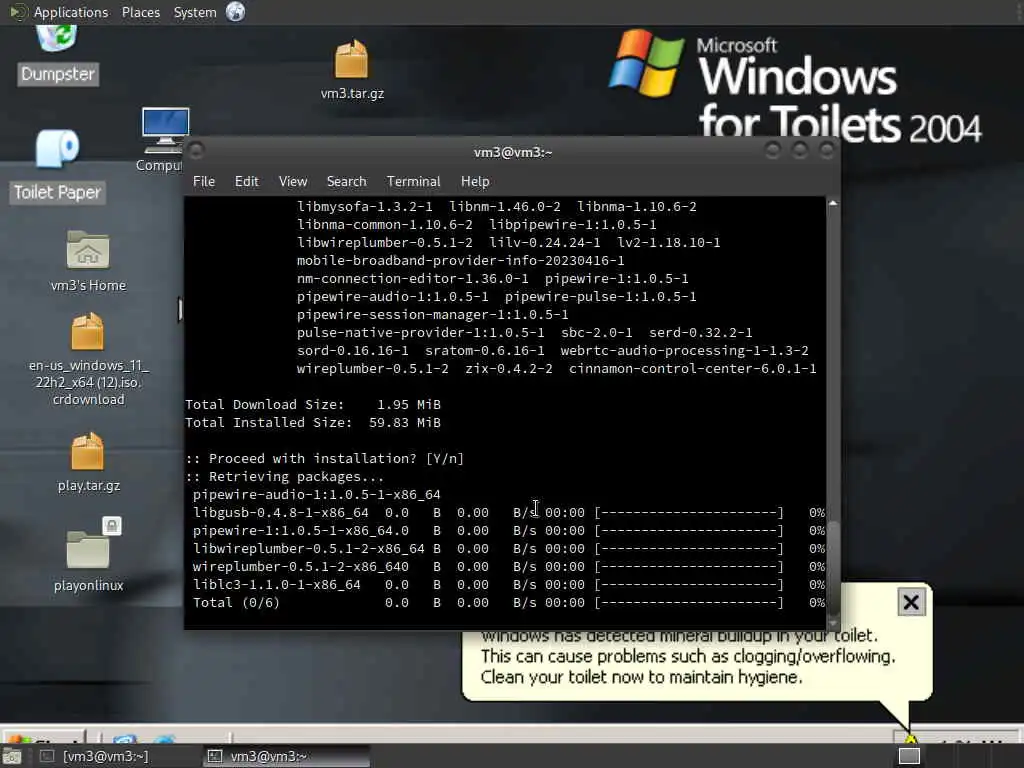
Task: Click the 'Proceed with installation? [Y/n]' line
Action: tap(325, 458)
